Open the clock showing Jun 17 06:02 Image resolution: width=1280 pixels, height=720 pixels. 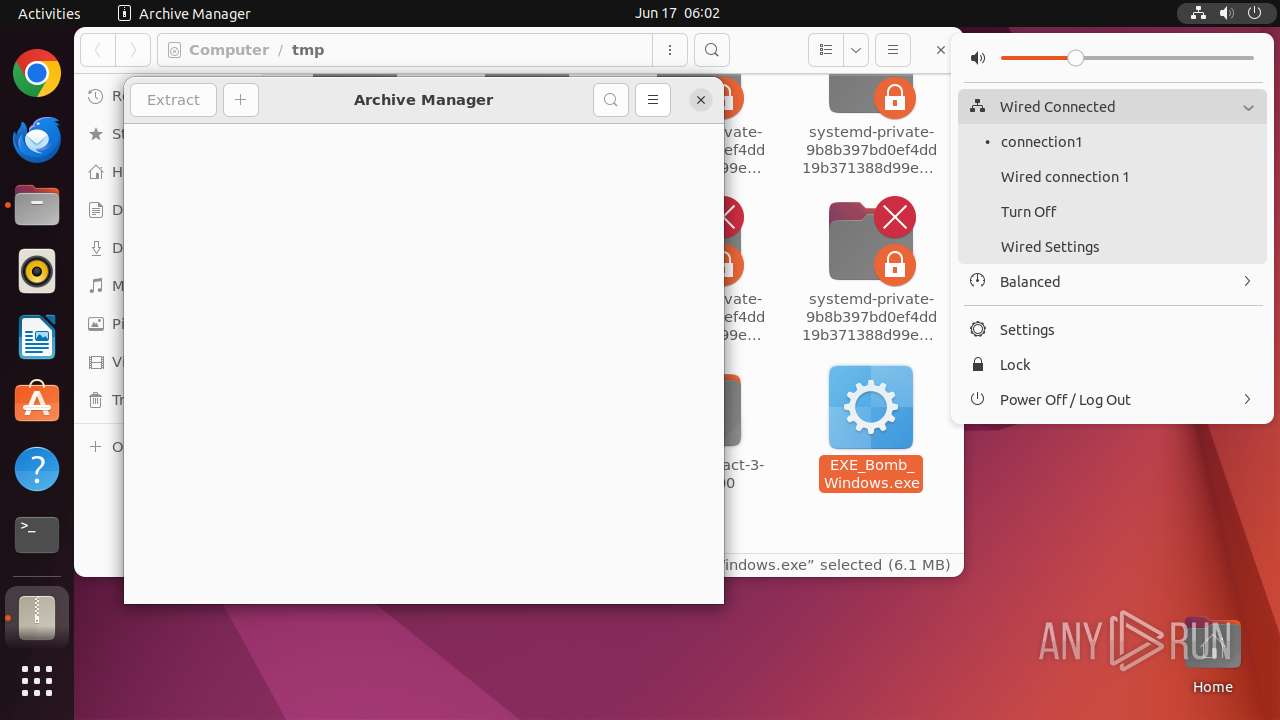point(677,13)
